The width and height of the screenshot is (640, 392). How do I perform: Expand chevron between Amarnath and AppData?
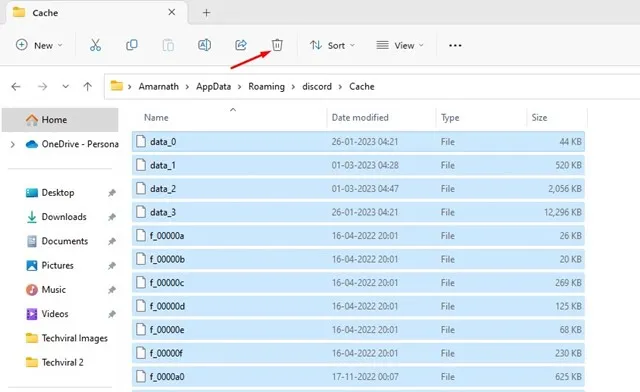tap(187, 87)
